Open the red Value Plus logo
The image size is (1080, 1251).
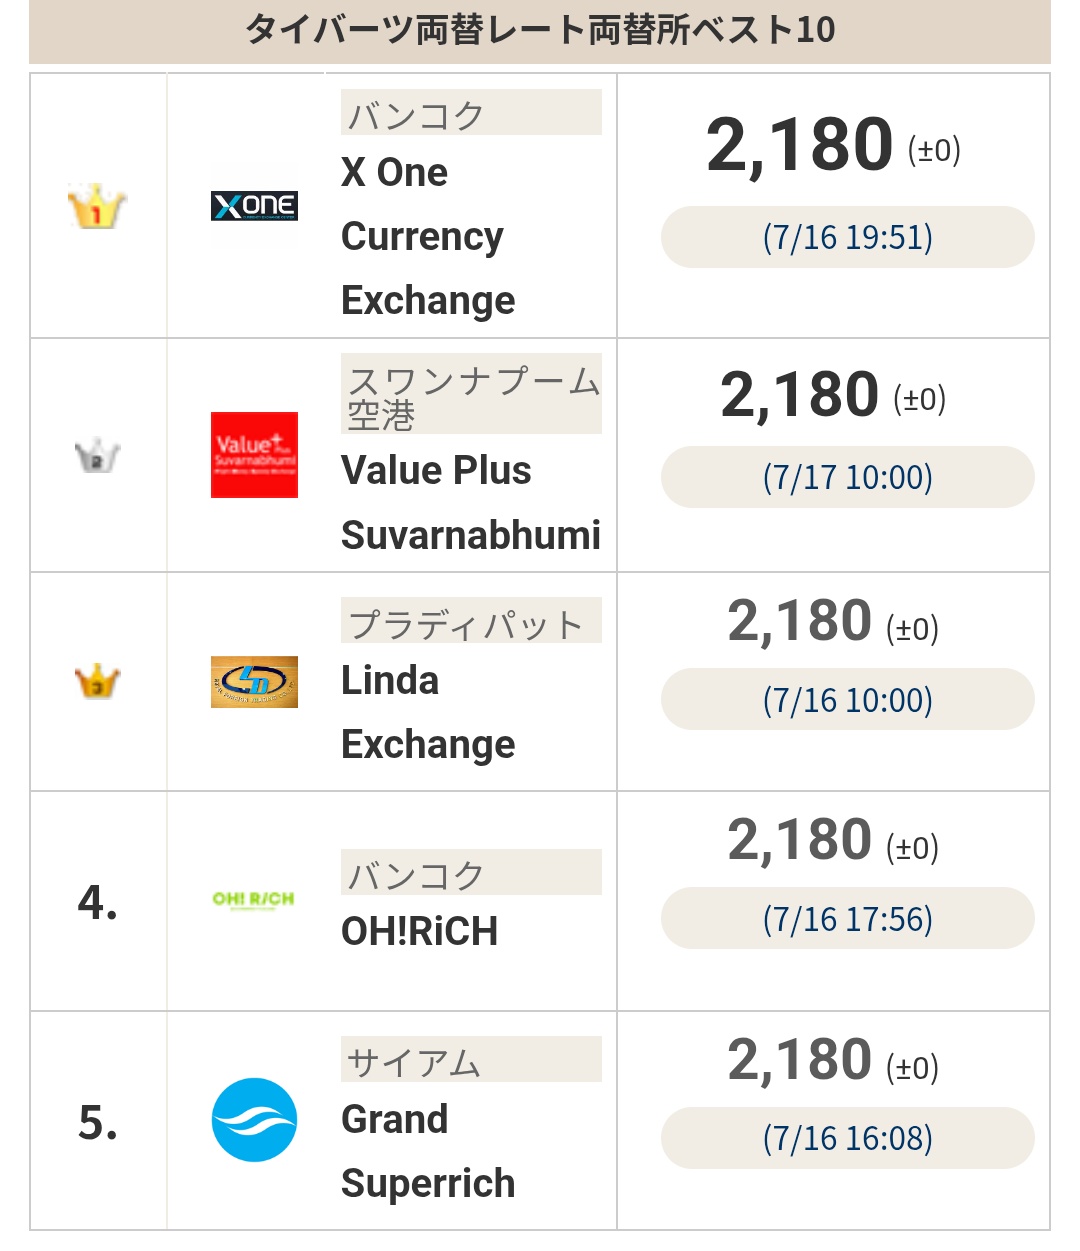coord(254,455)
